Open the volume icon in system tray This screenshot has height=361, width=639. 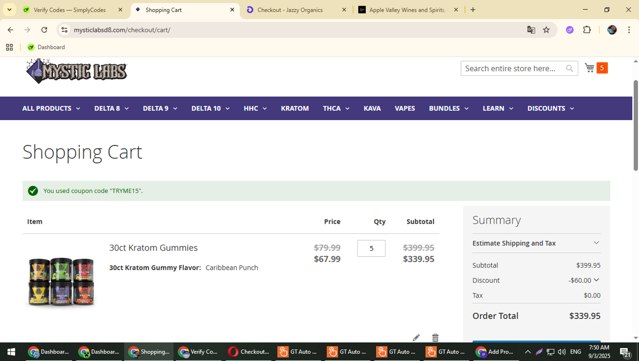562,352
